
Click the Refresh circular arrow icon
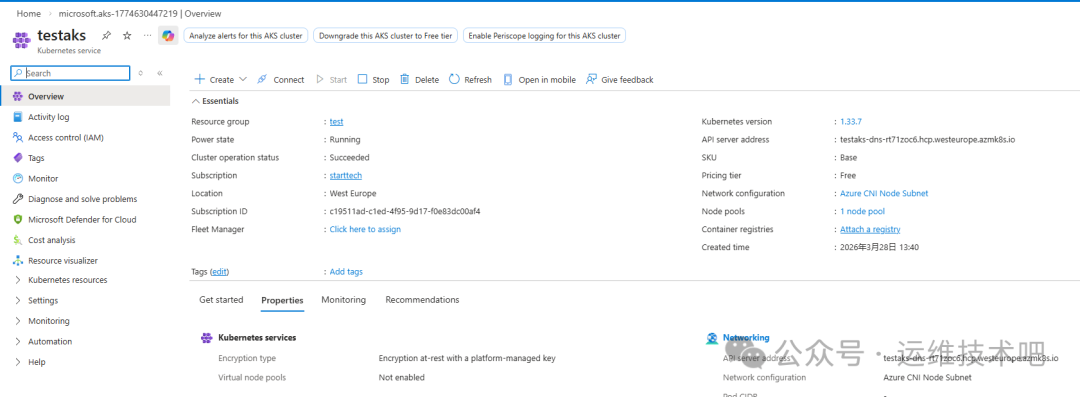(454, 79)
